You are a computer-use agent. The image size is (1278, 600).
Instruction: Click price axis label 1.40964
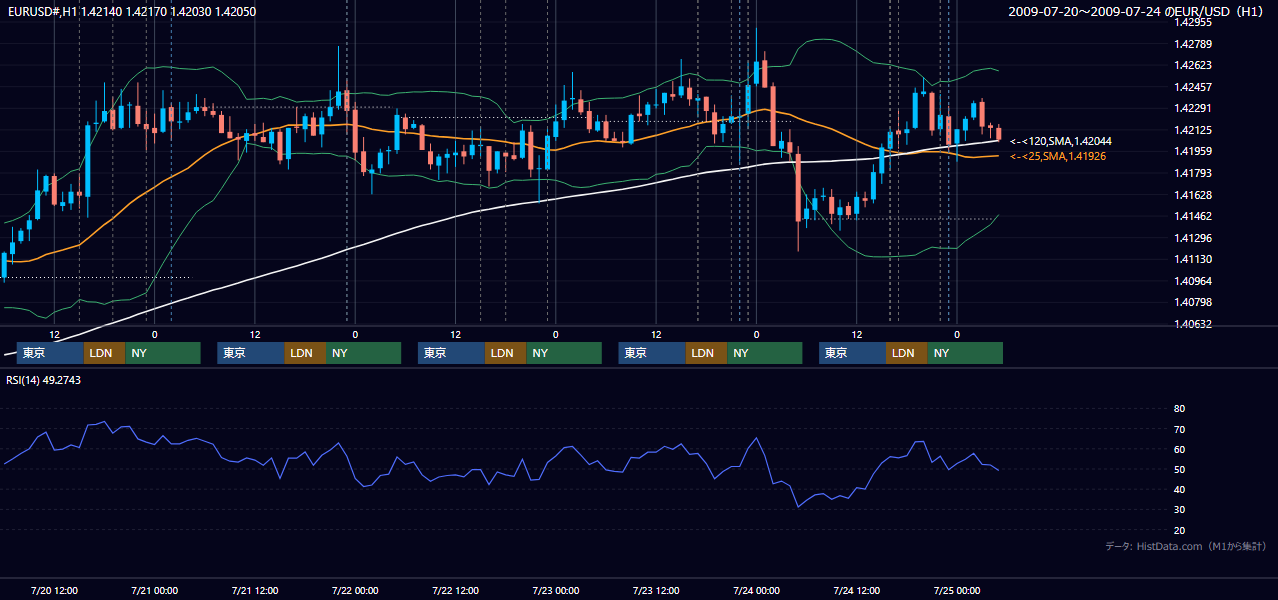[x=1192, y=281]
